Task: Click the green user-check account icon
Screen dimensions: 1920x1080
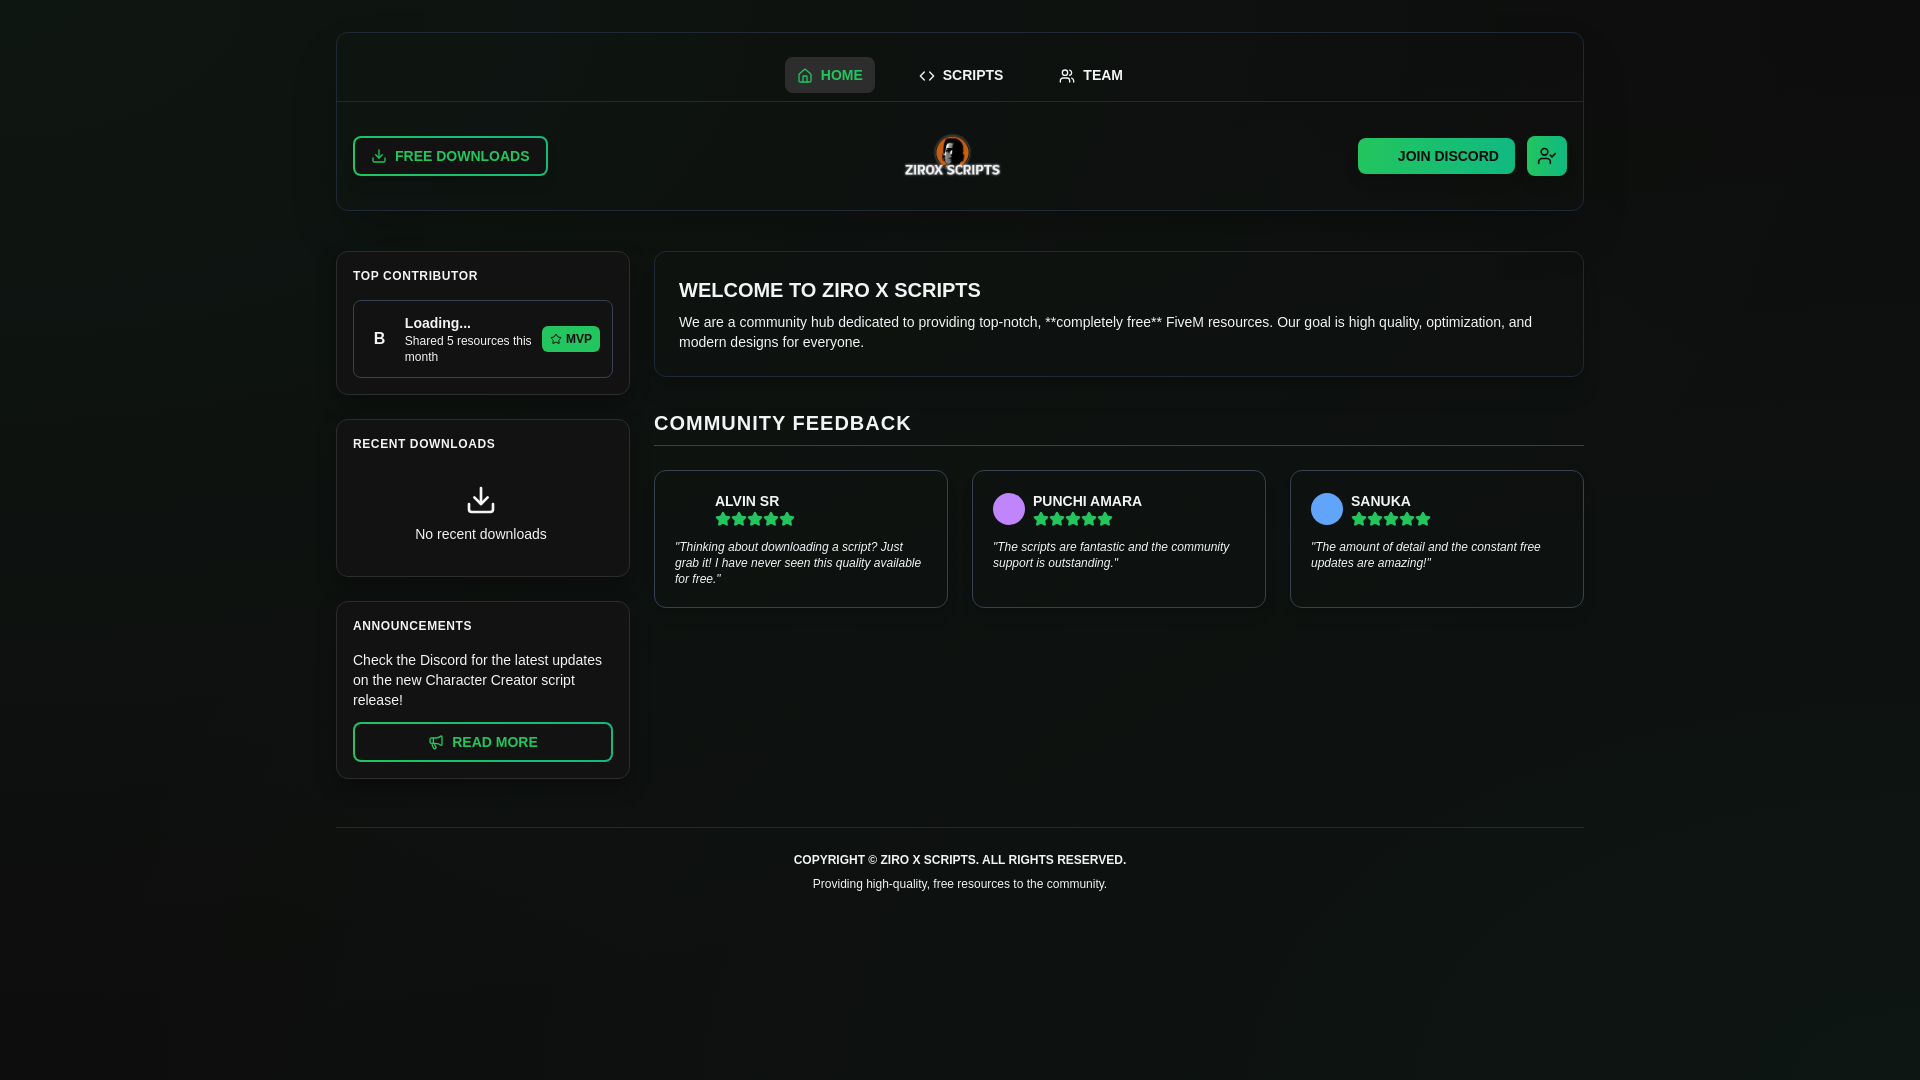Action: [1547, 156]
